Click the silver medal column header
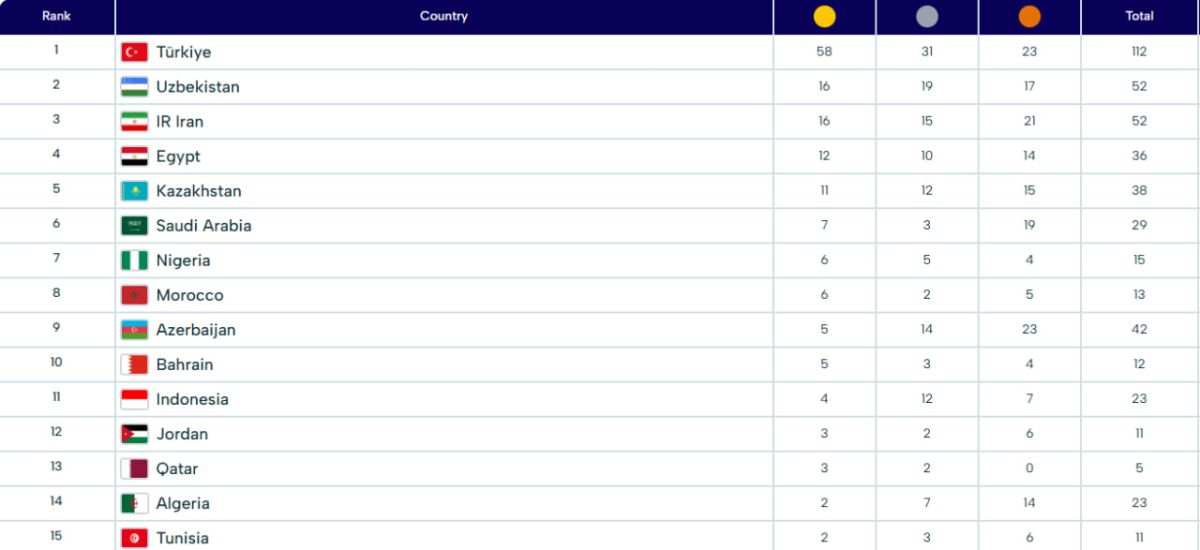Image resolution: width=1200 pixels, height=550 pixels. [927, 16]
